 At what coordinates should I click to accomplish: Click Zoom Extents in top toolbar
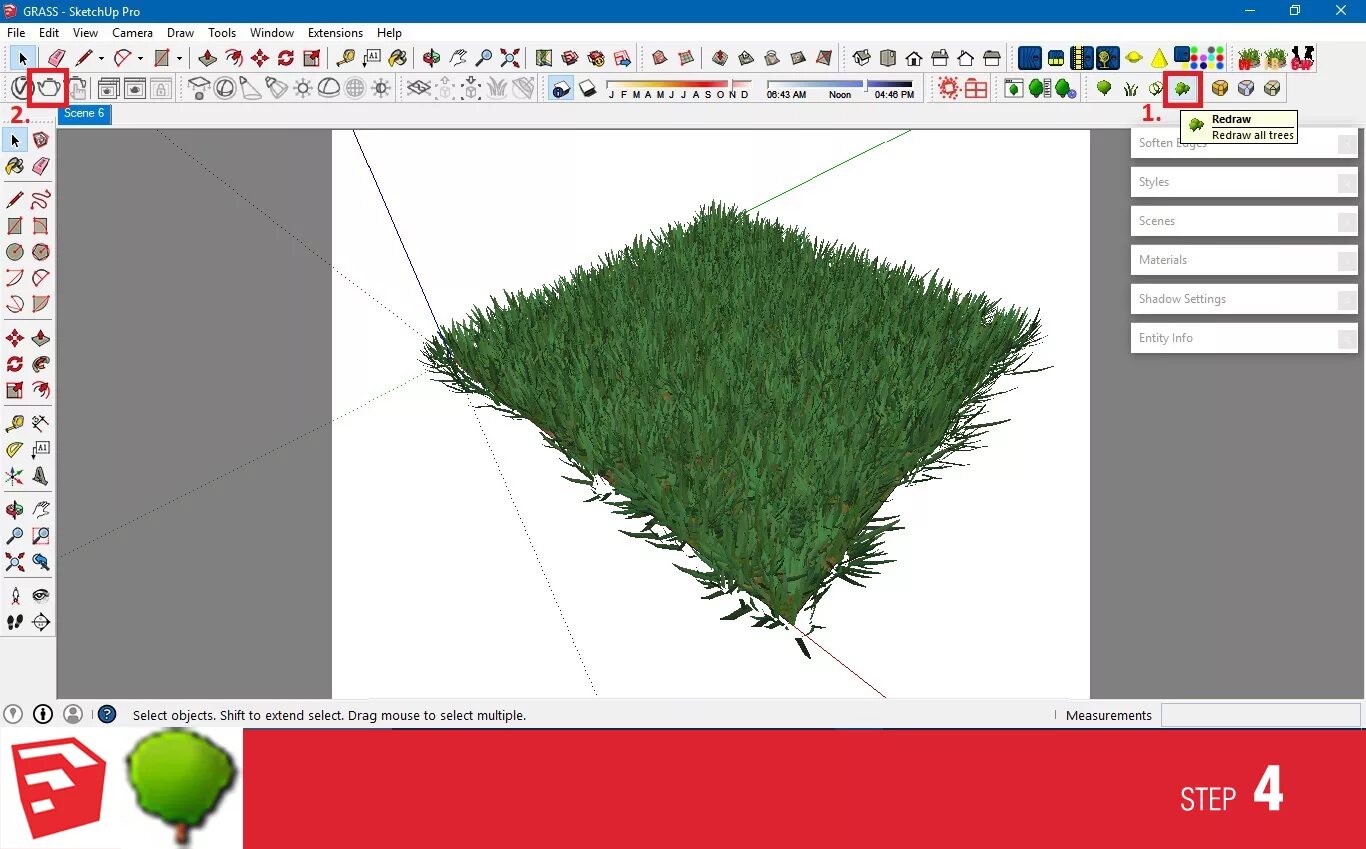coord(510,58)
